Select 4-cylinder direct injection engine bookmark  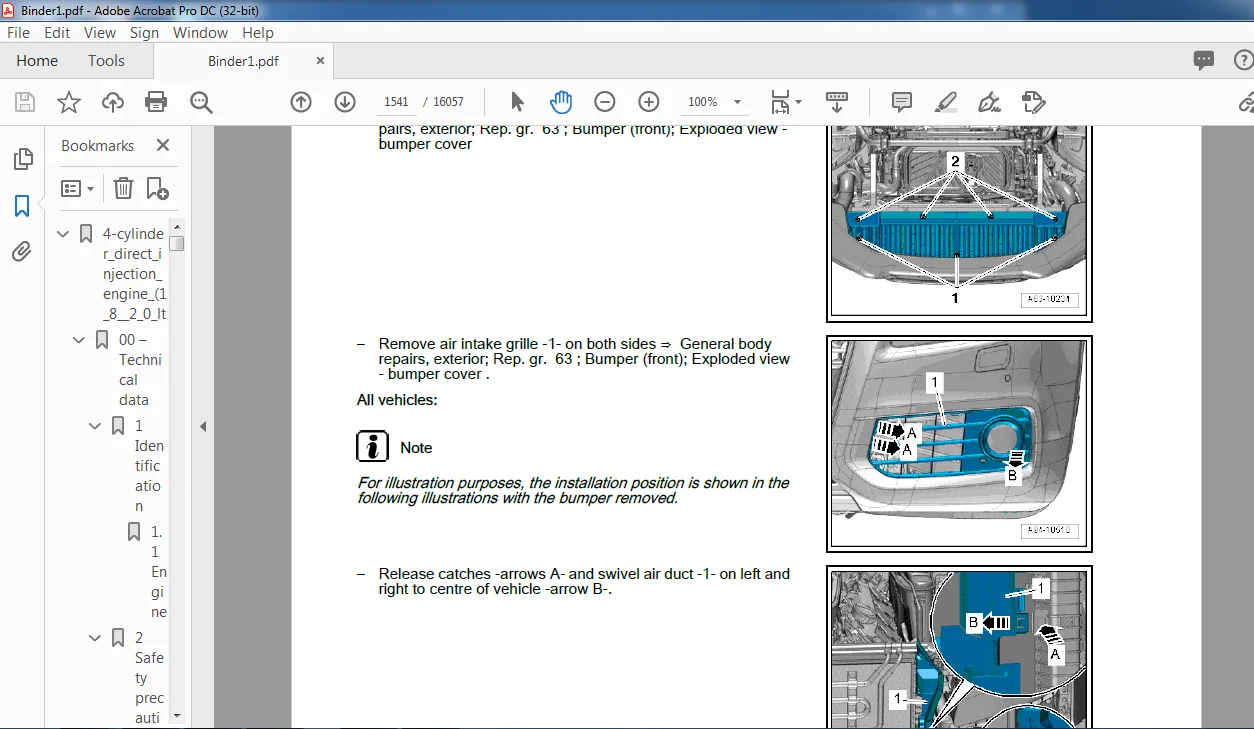coord(134,274)
